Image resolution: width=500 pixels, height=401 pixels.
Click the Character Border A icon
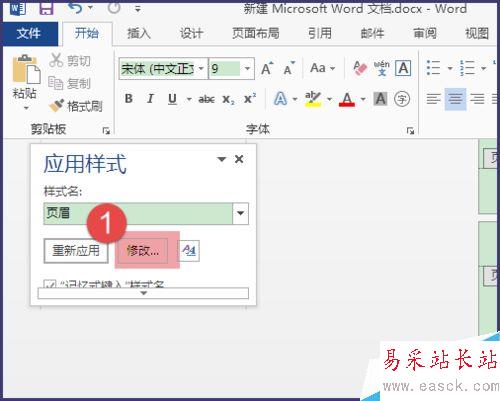pos(403,68)
